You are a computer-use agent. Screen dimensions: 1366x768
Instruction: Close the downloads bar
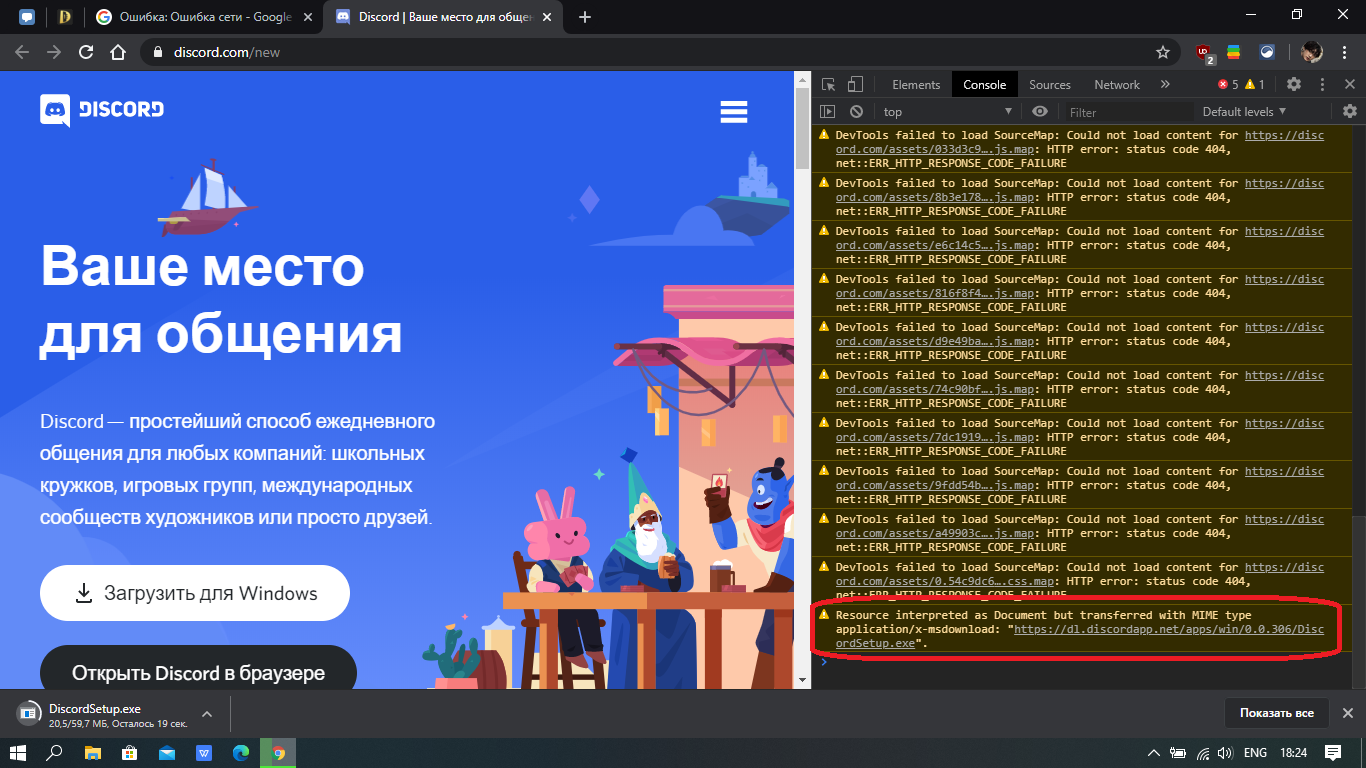point(1348,713)
